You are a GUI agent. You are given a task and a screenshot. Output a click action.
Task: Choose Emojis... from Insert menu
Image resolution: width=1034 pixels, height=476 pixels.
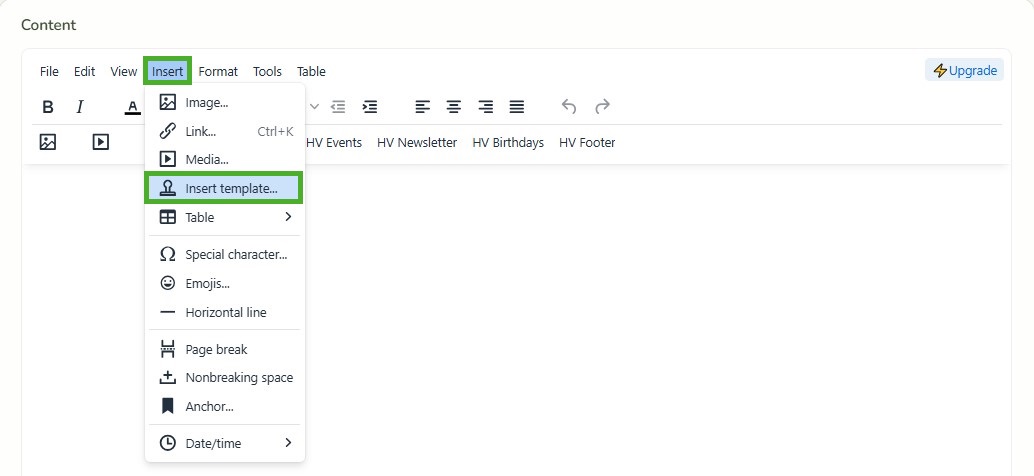[224, 283]
